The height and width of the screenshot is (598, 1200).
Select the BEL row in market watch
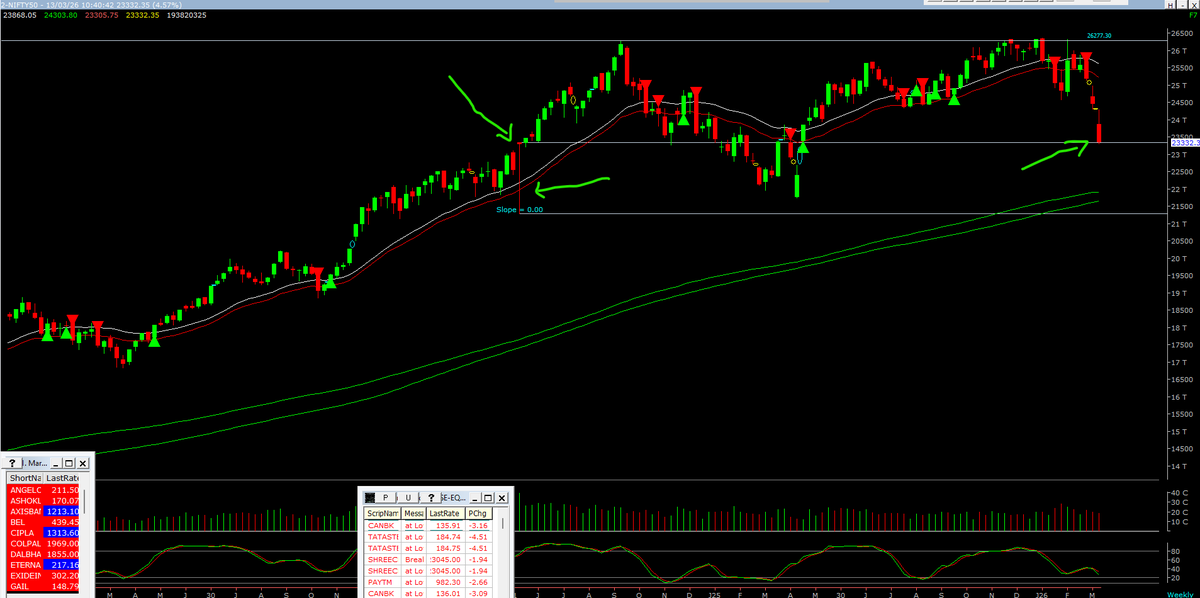point(44,522)
